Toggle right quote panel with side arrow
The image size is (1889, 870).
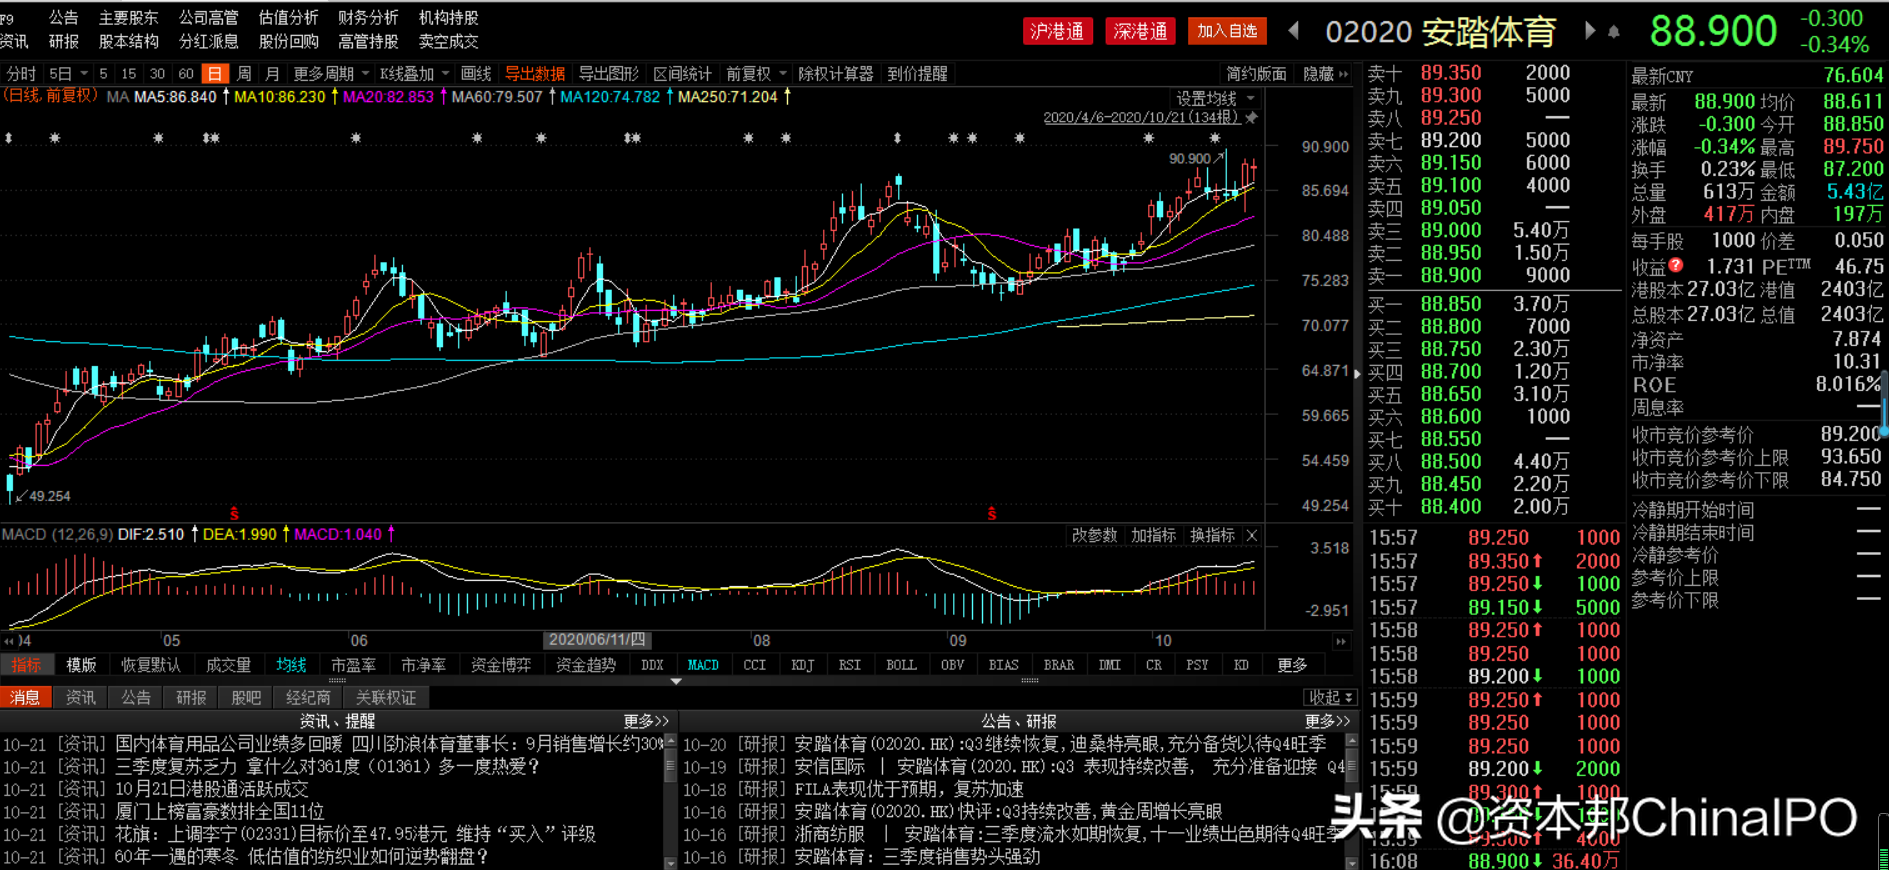1357,373
